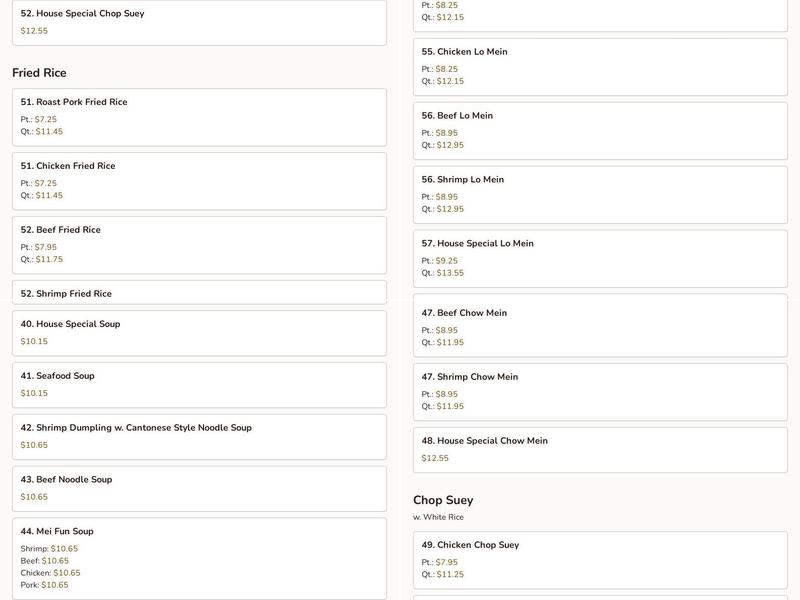Click the Fried Rice section heading
This screenshot has height=600, width=800.
point(39,73)
